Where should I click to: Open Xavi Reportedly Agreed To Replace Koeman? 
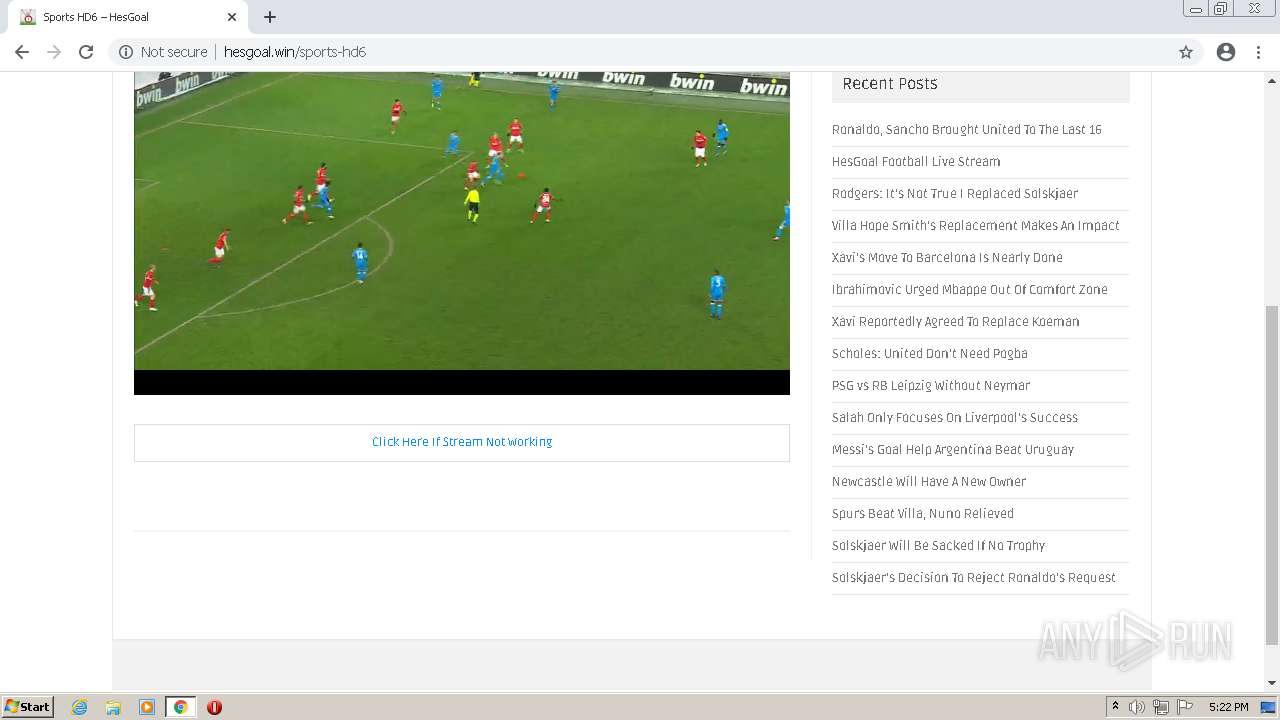[x=956, y=322]
